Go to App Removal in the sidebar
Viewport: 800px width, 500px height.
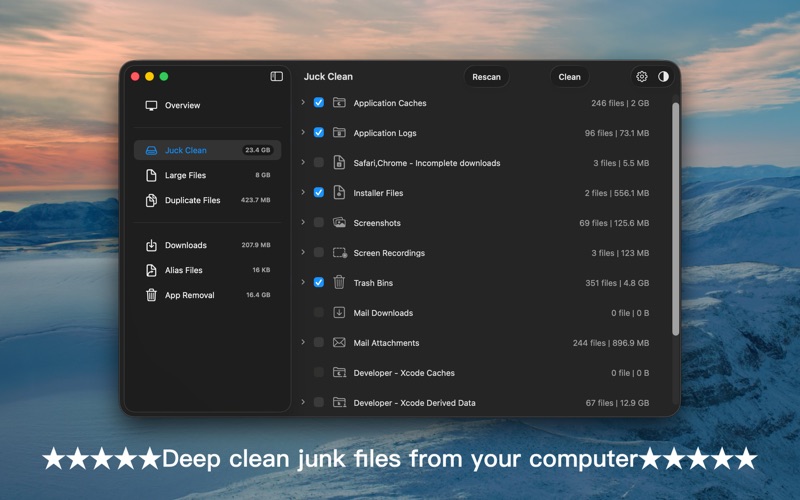tap(189, 295)
